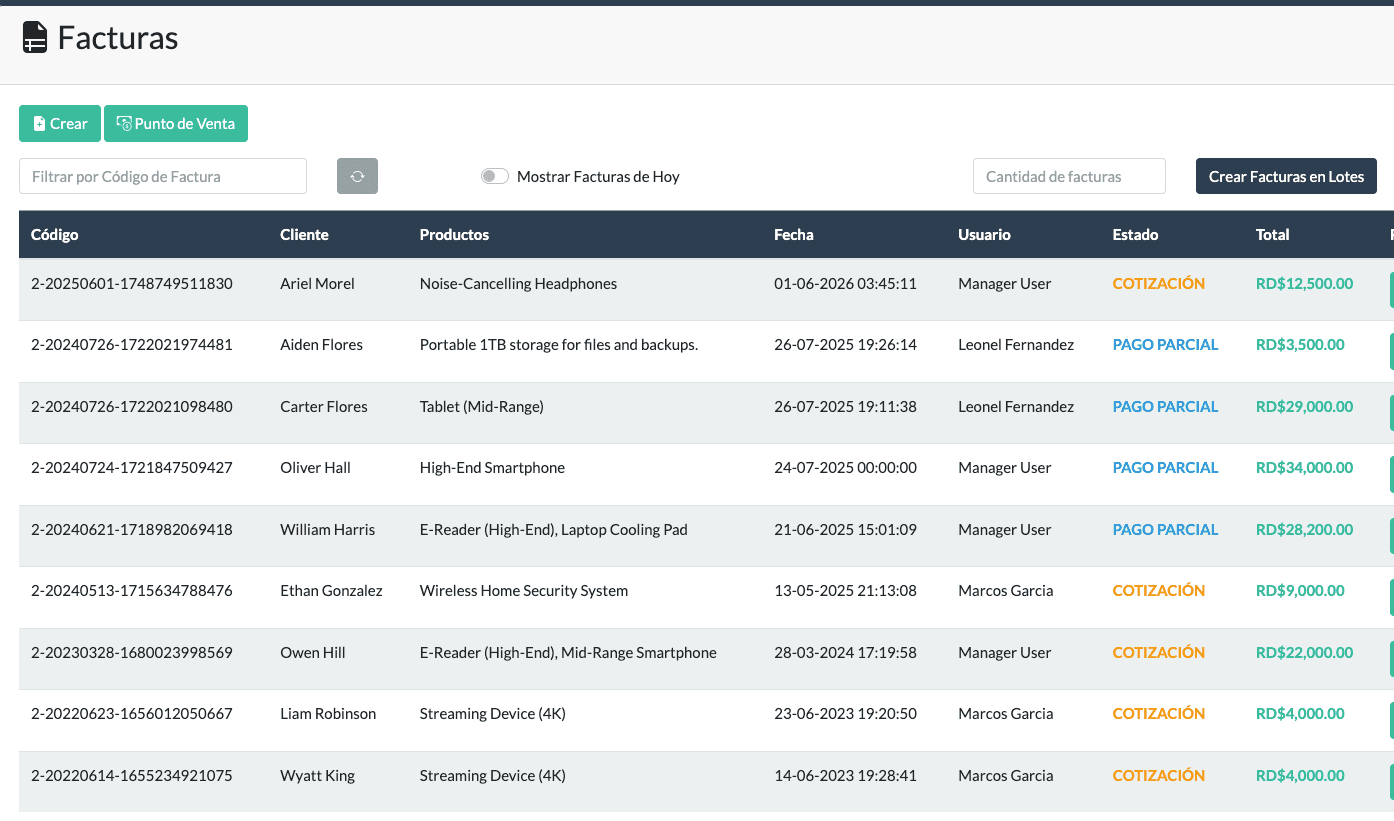Click the Cliente column header
Image resolution: width=1394 pixels, height=821 pixels.
[x=304, y=235]
